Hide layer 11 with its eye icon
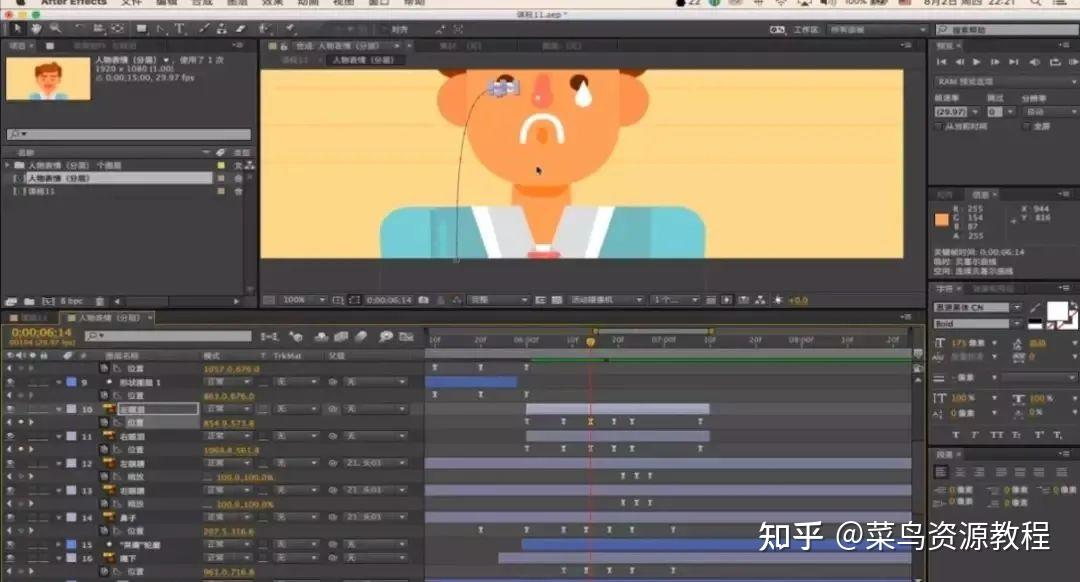1080x582 pixels. tap(10, 436)
